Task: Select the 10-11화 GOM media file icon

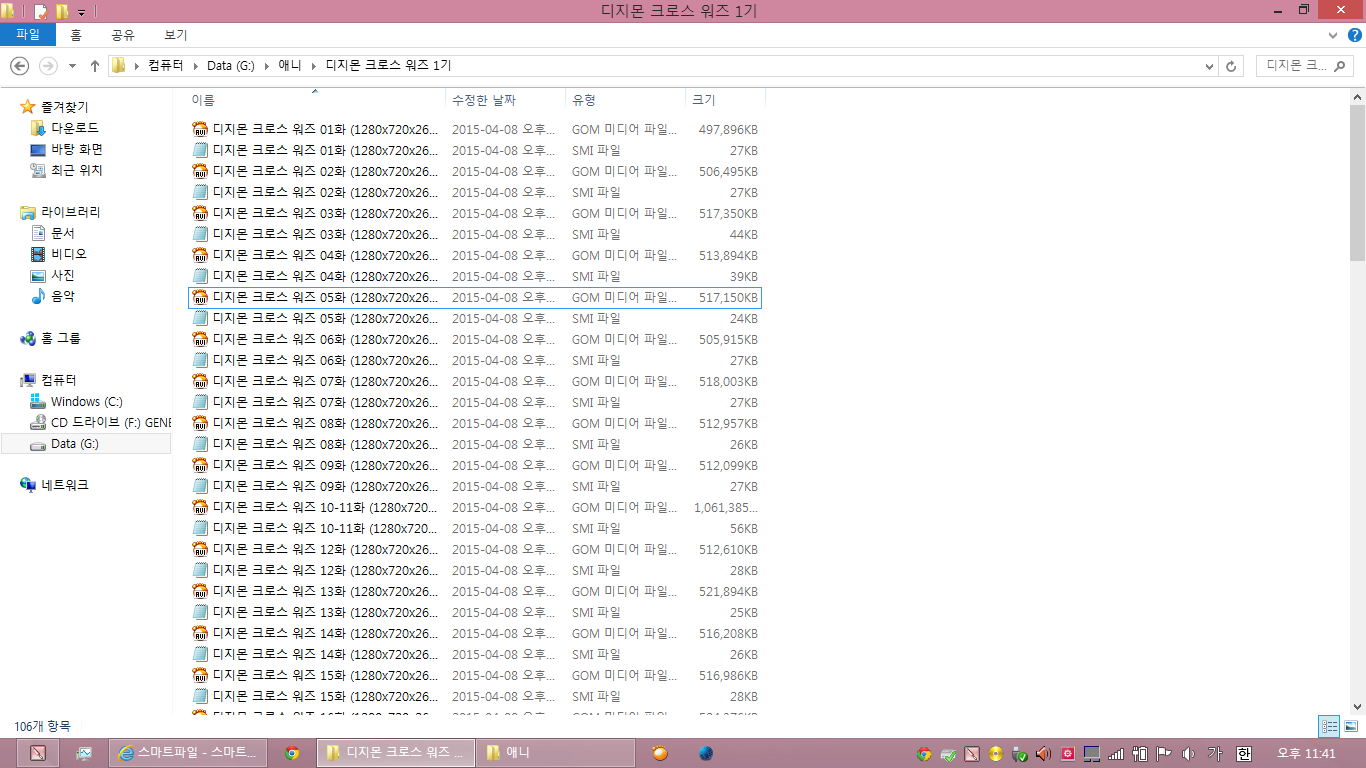Action: tap(200, 507)
